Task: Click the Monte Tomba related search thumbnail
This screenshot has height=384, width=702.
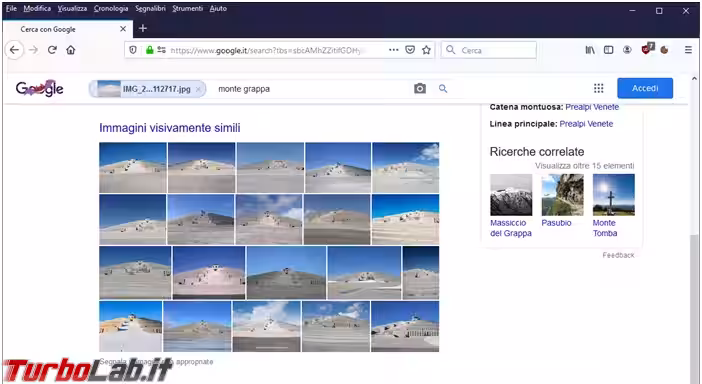Action: [613, 195]
